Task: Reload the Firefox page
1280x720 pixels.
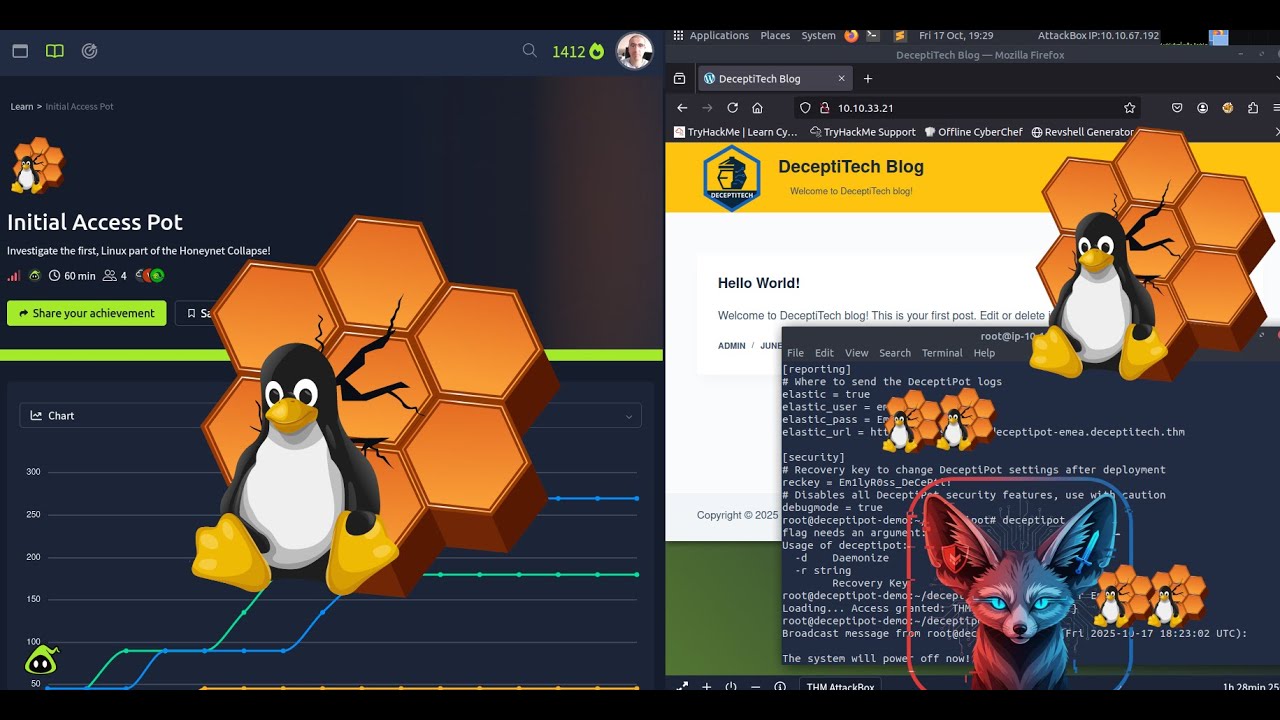Action: tap(733, 108)
